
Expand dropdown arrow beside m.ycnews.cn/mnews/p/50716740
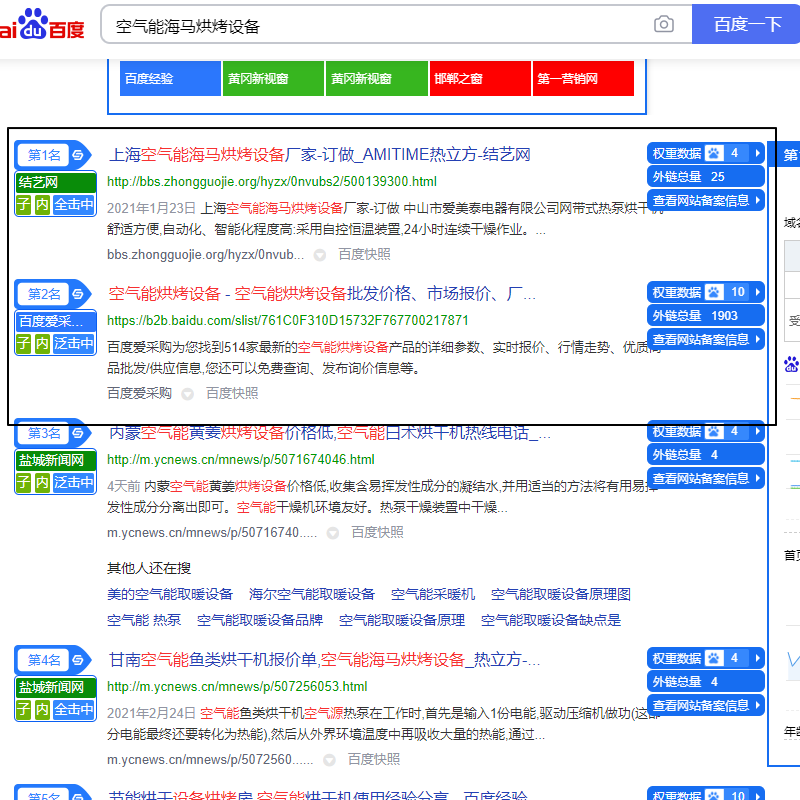[x=333, y=533]
